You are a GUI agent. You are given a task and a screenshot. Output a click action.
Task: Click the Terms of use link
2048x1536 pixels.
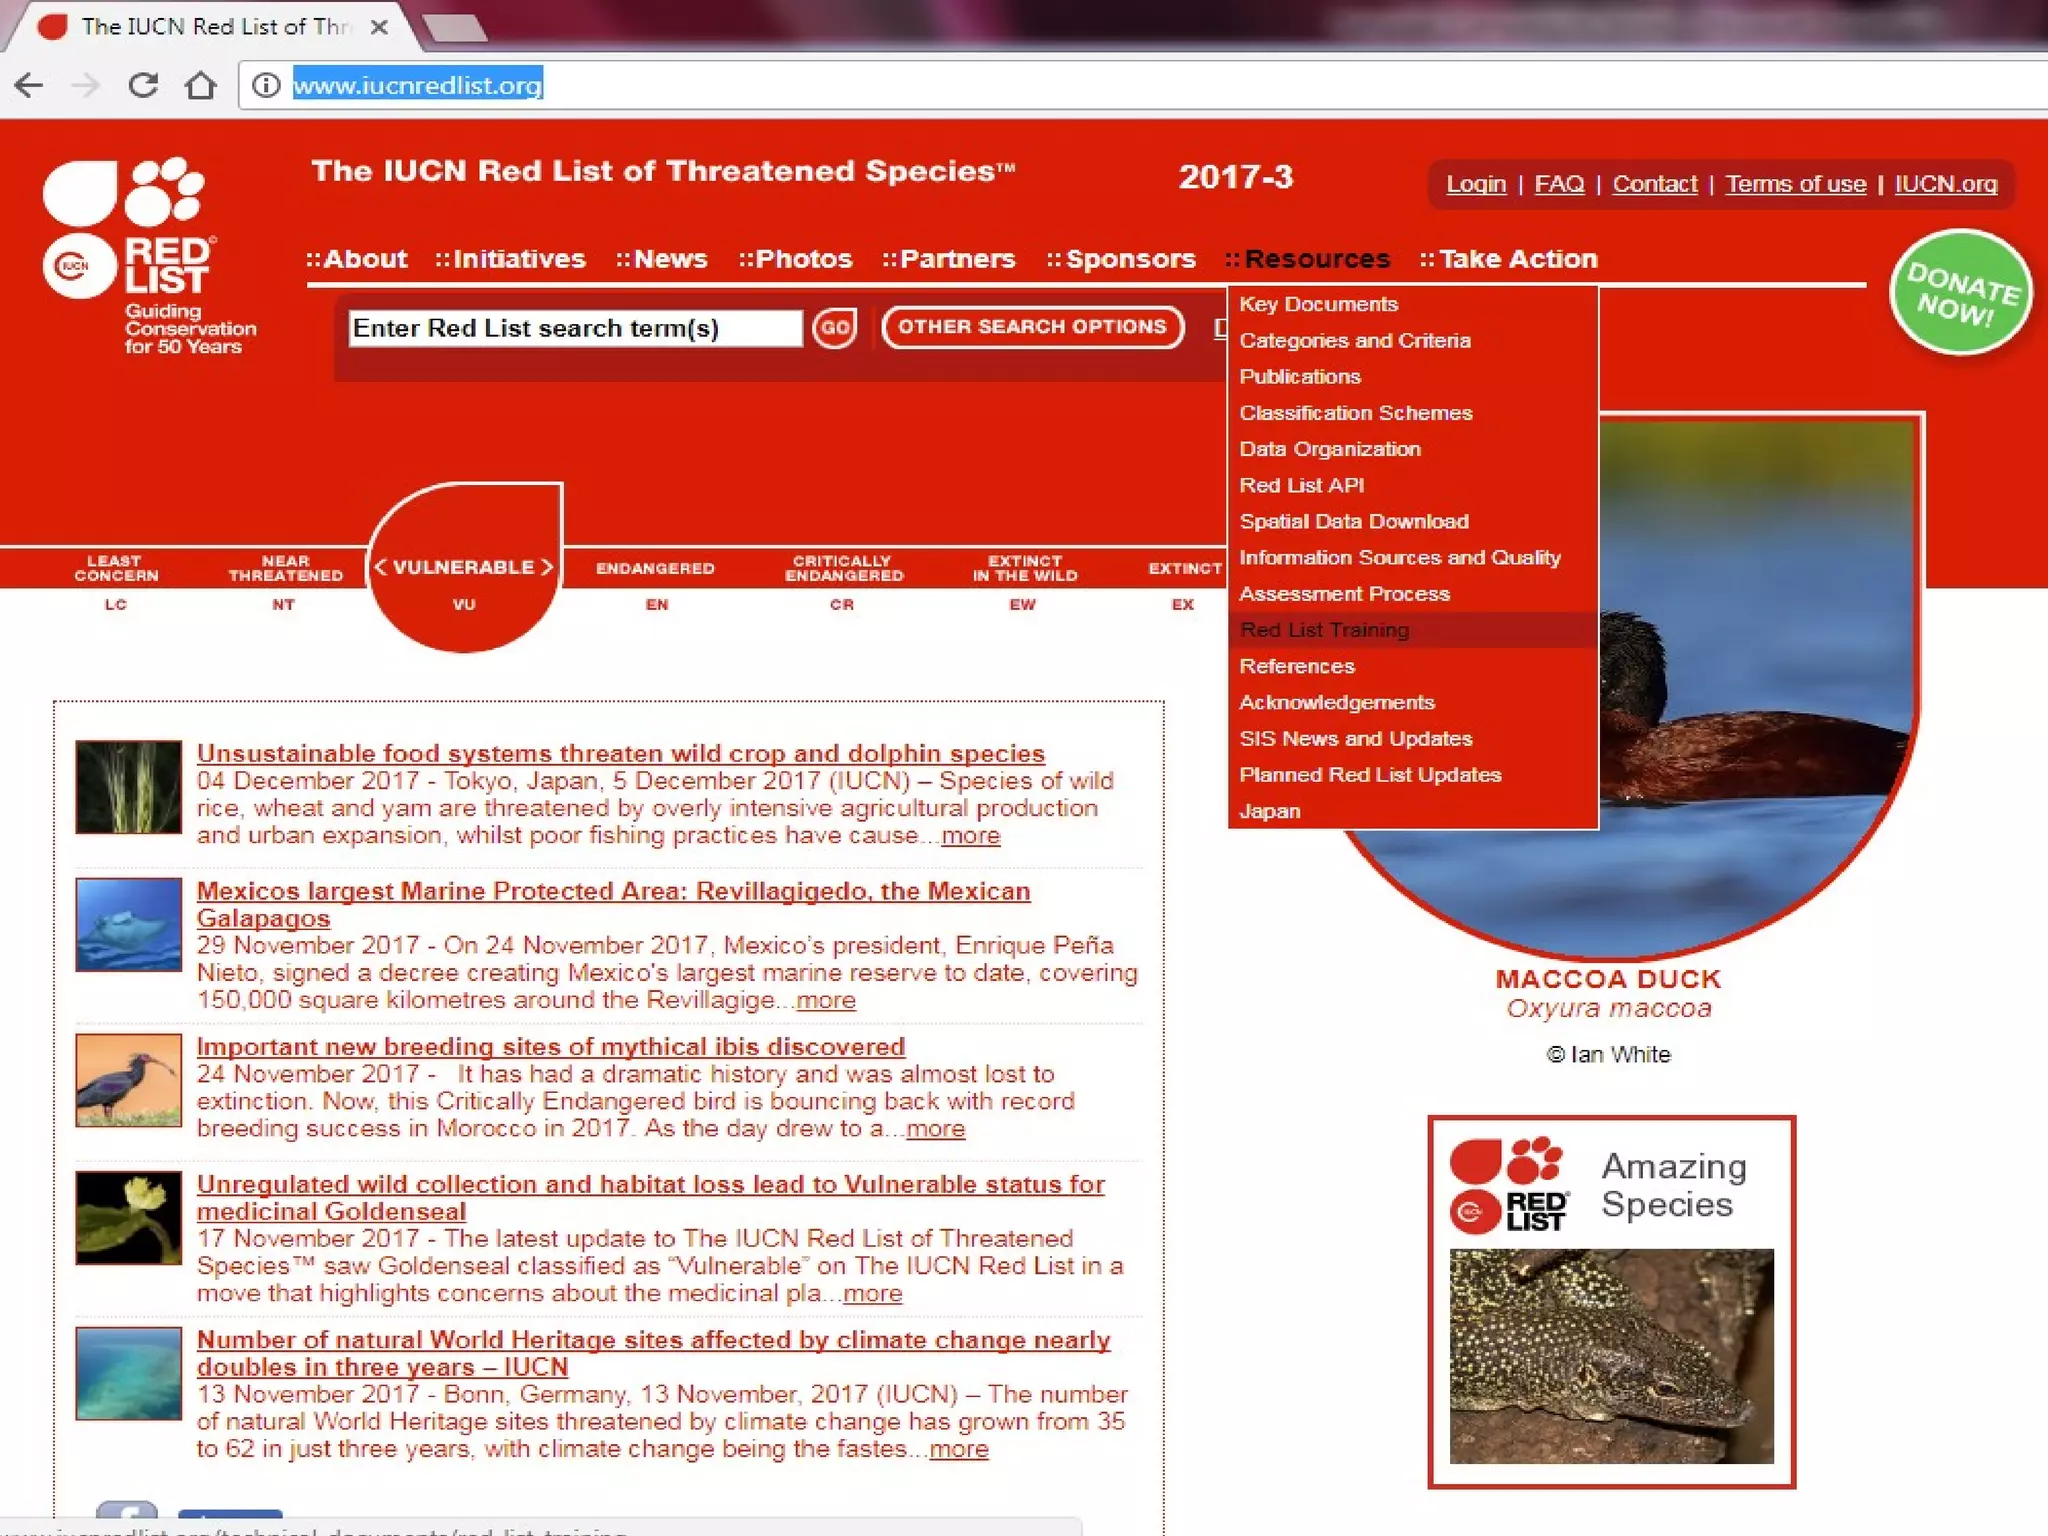click(1795, 184)
